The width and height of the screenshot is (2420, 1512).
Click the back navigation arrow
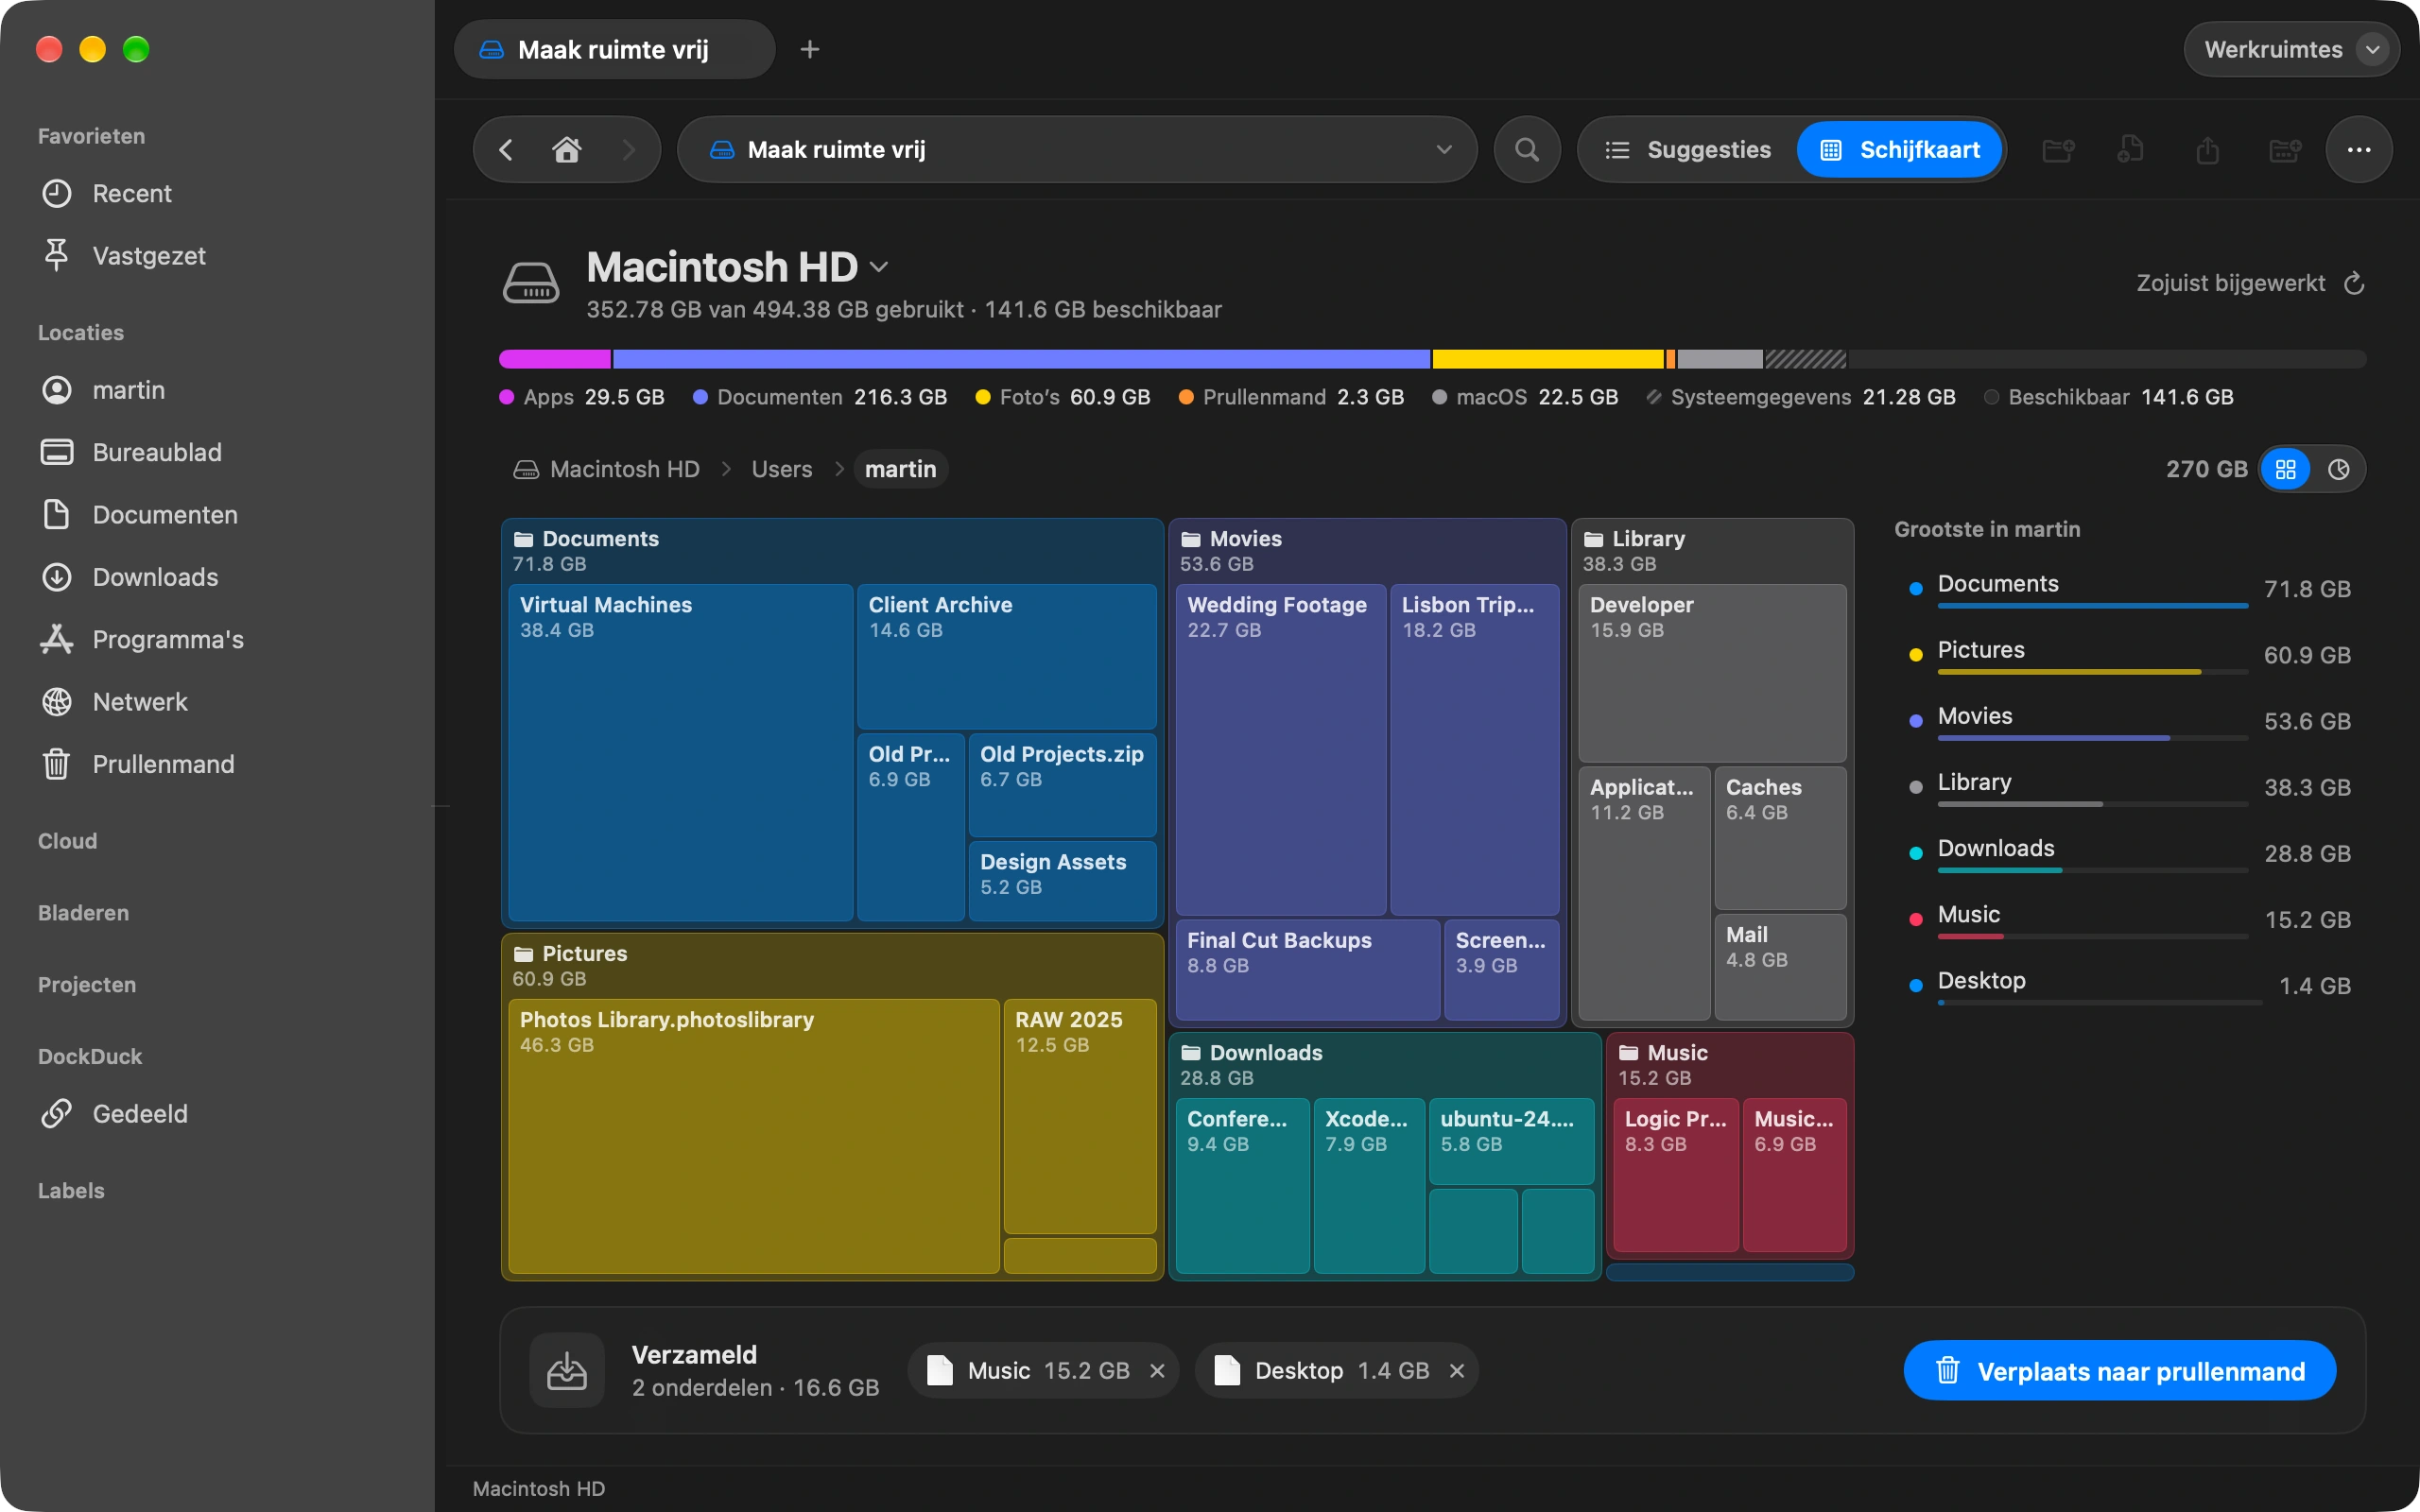coord(506,150)
